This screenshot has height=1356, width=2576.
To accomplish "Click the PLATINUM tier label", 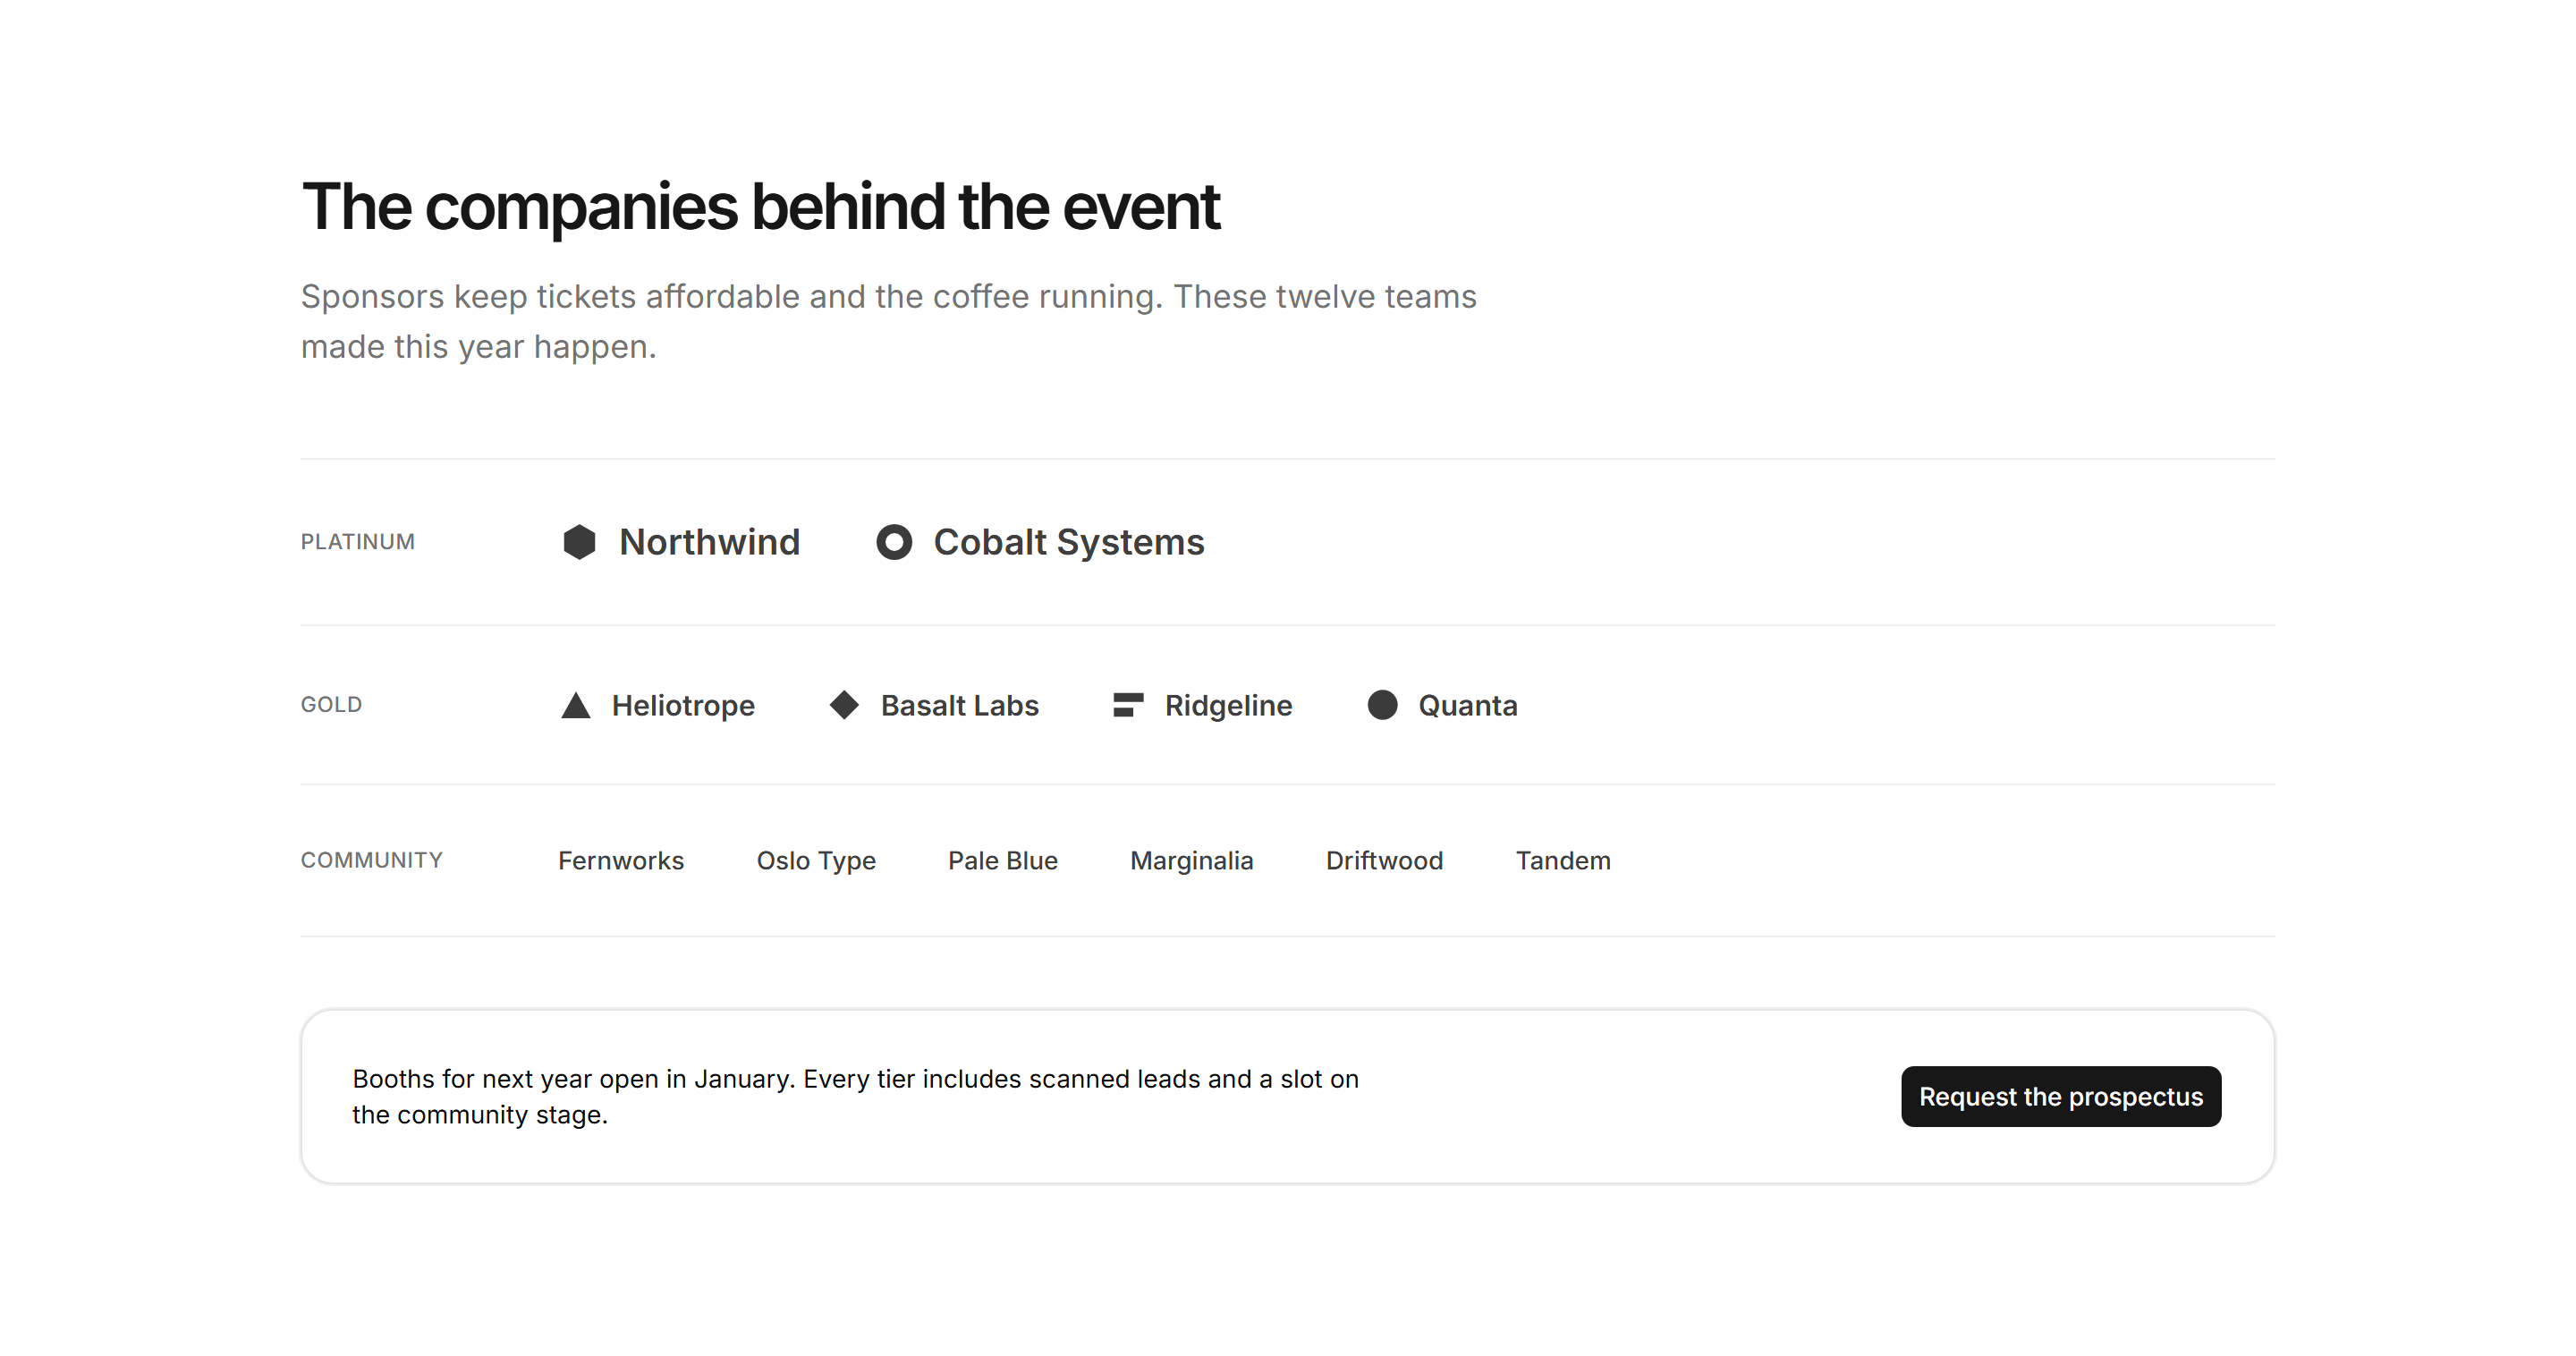I will (x=358, y=542).
